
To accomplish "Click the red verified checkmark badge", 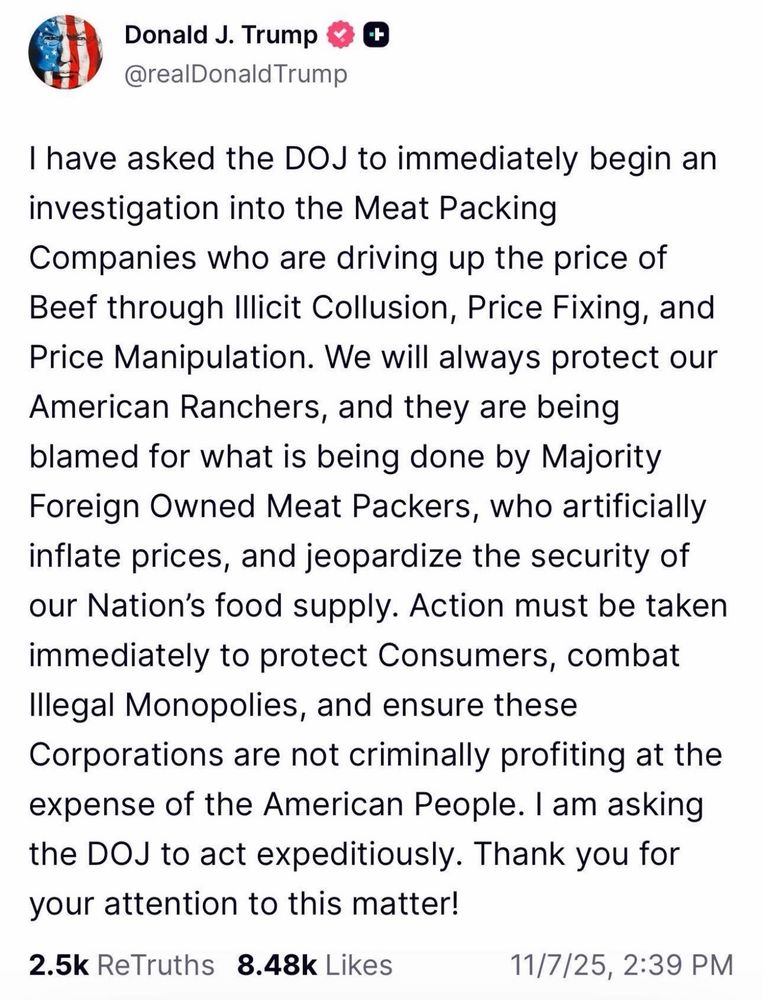I will [x=340, y=36].
